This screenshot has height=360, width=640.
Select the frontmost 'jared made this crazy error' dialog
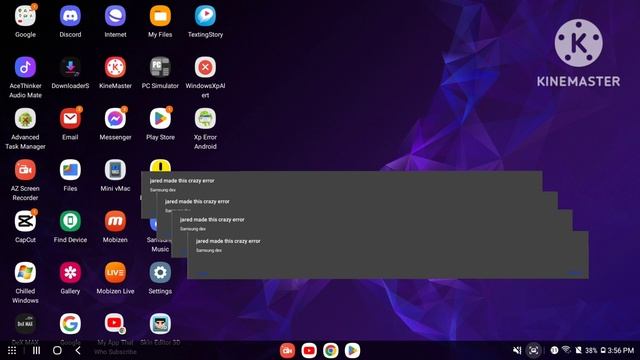point(388,255)
